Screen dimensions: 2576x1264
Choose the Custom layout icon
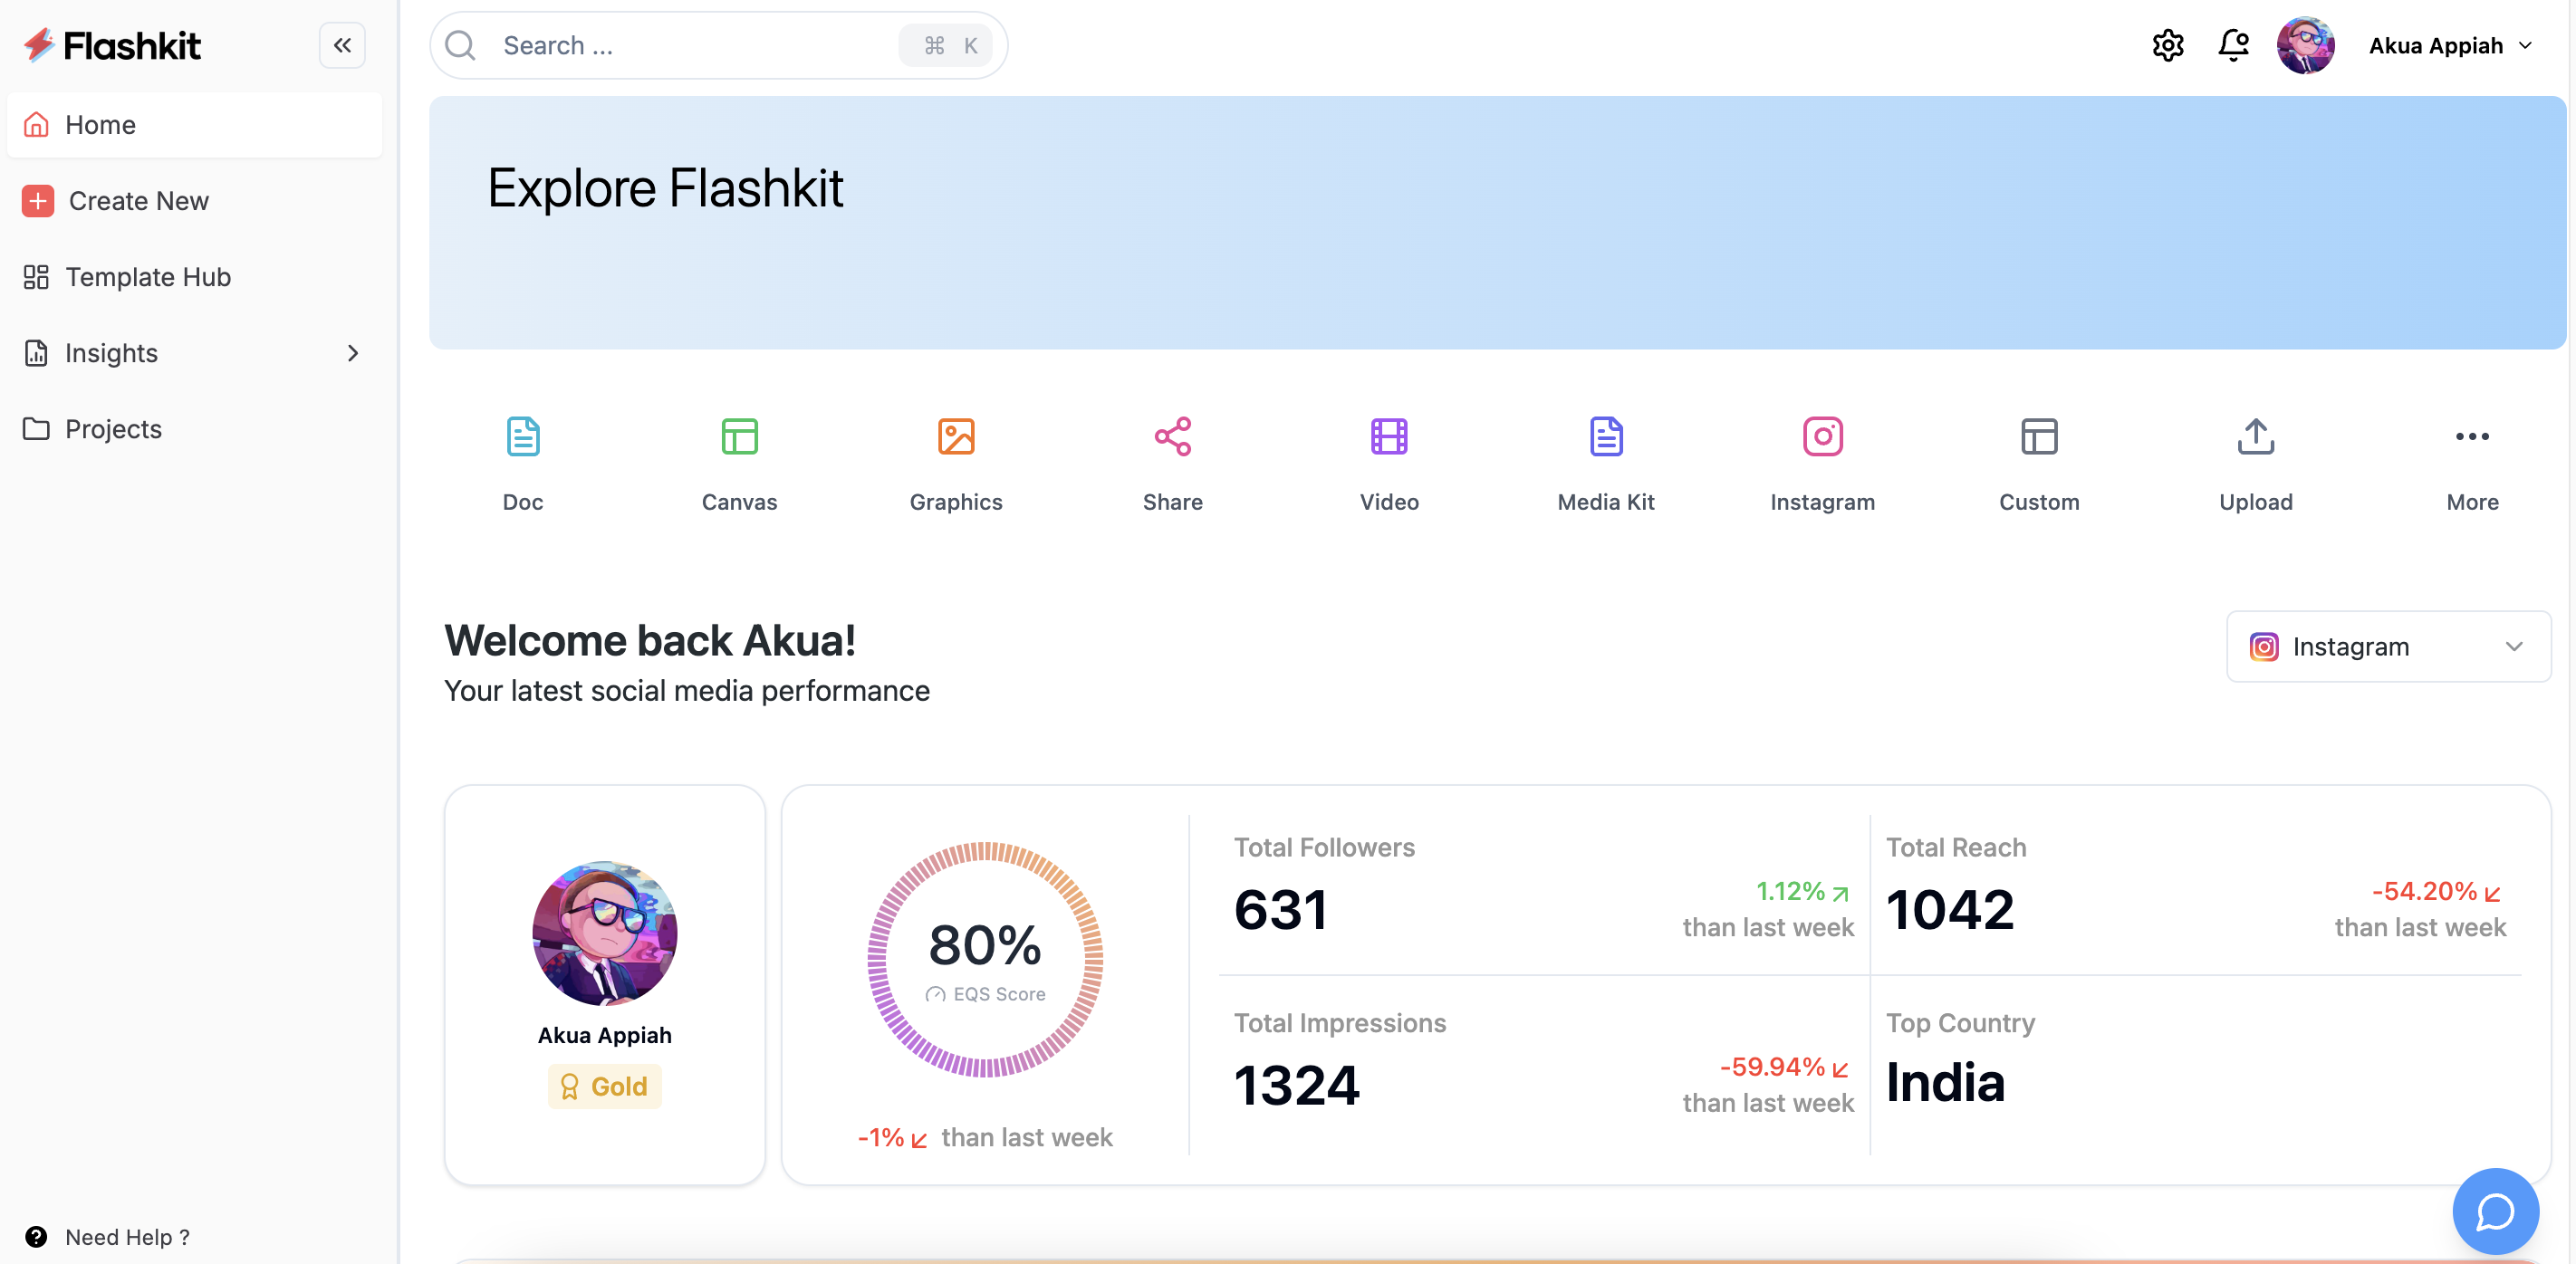tap(2039, 437)
